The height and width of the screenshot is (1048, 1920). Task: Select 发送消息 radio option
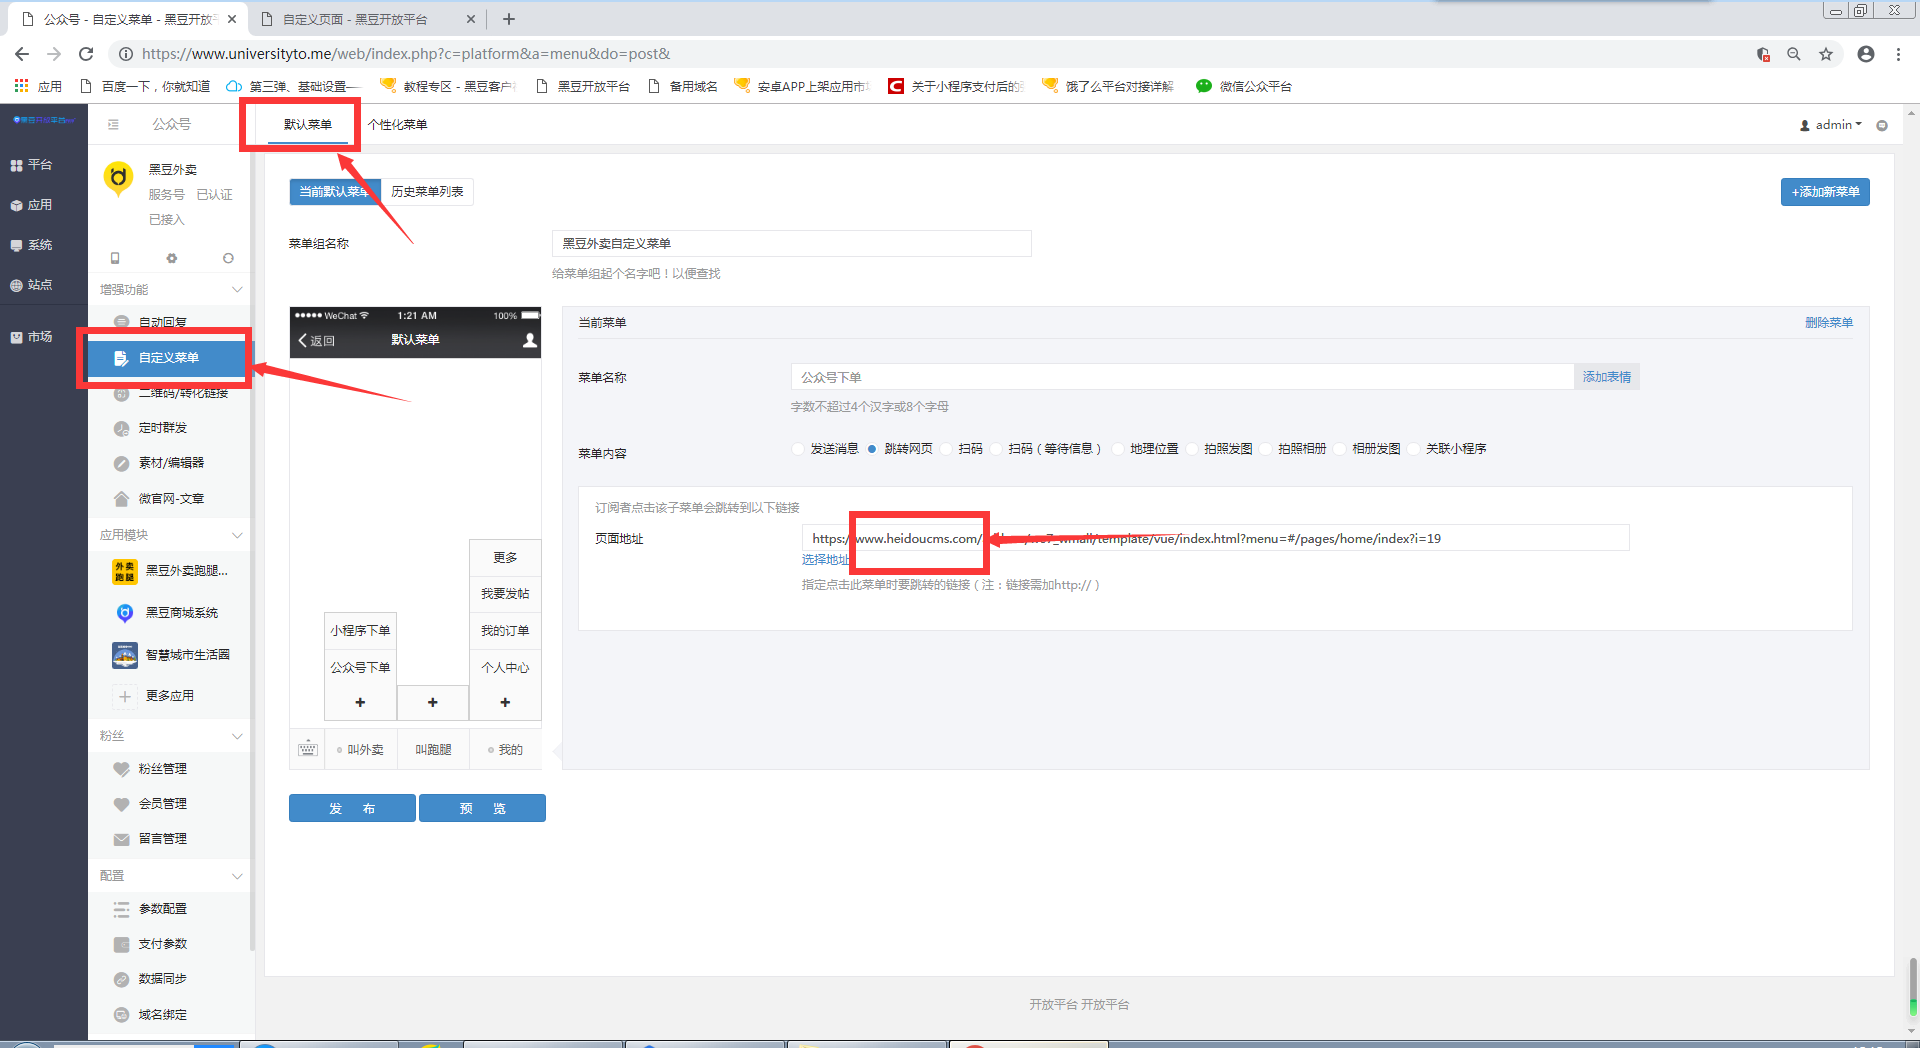pos(798,449)
